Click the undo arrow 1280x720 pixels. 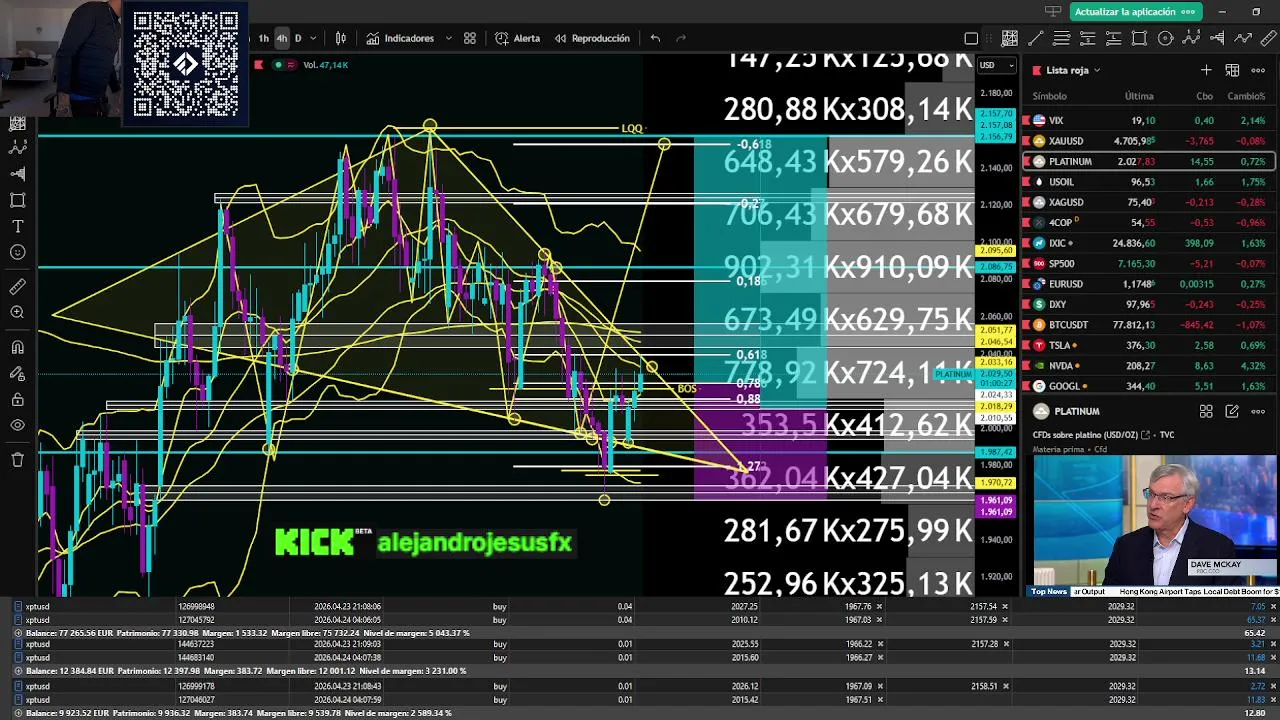655,38
